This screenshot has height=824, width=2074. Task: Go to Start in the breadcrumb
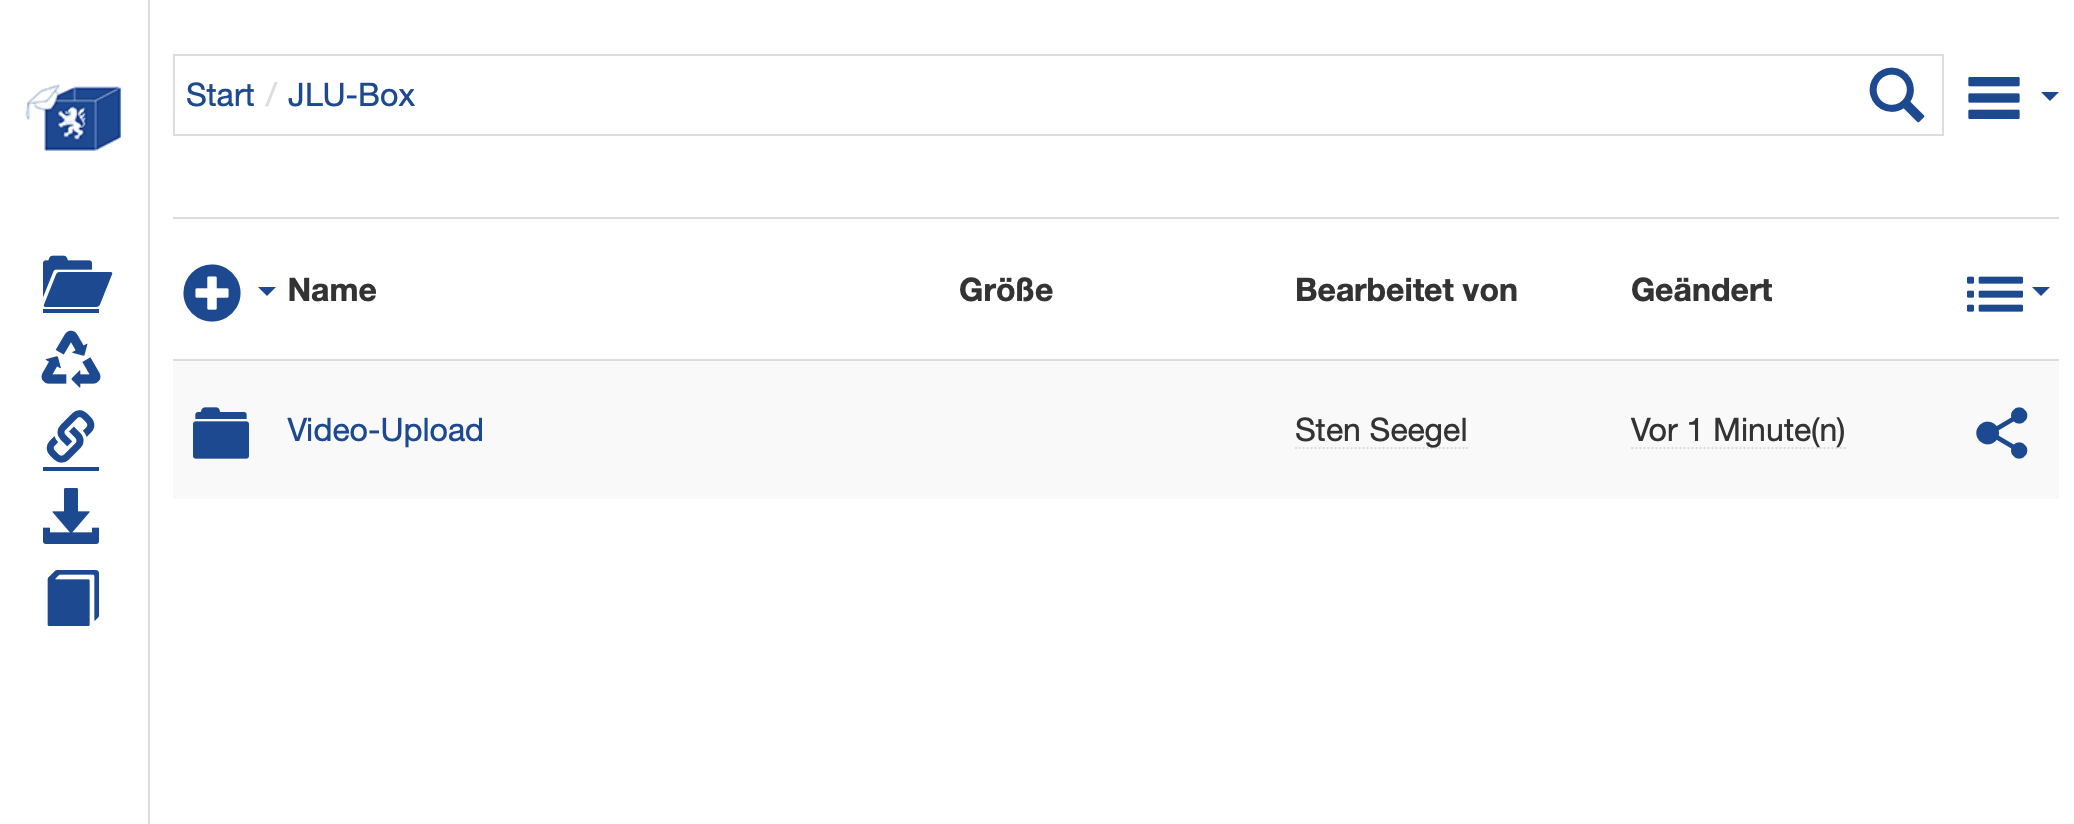tap(220, 95)
